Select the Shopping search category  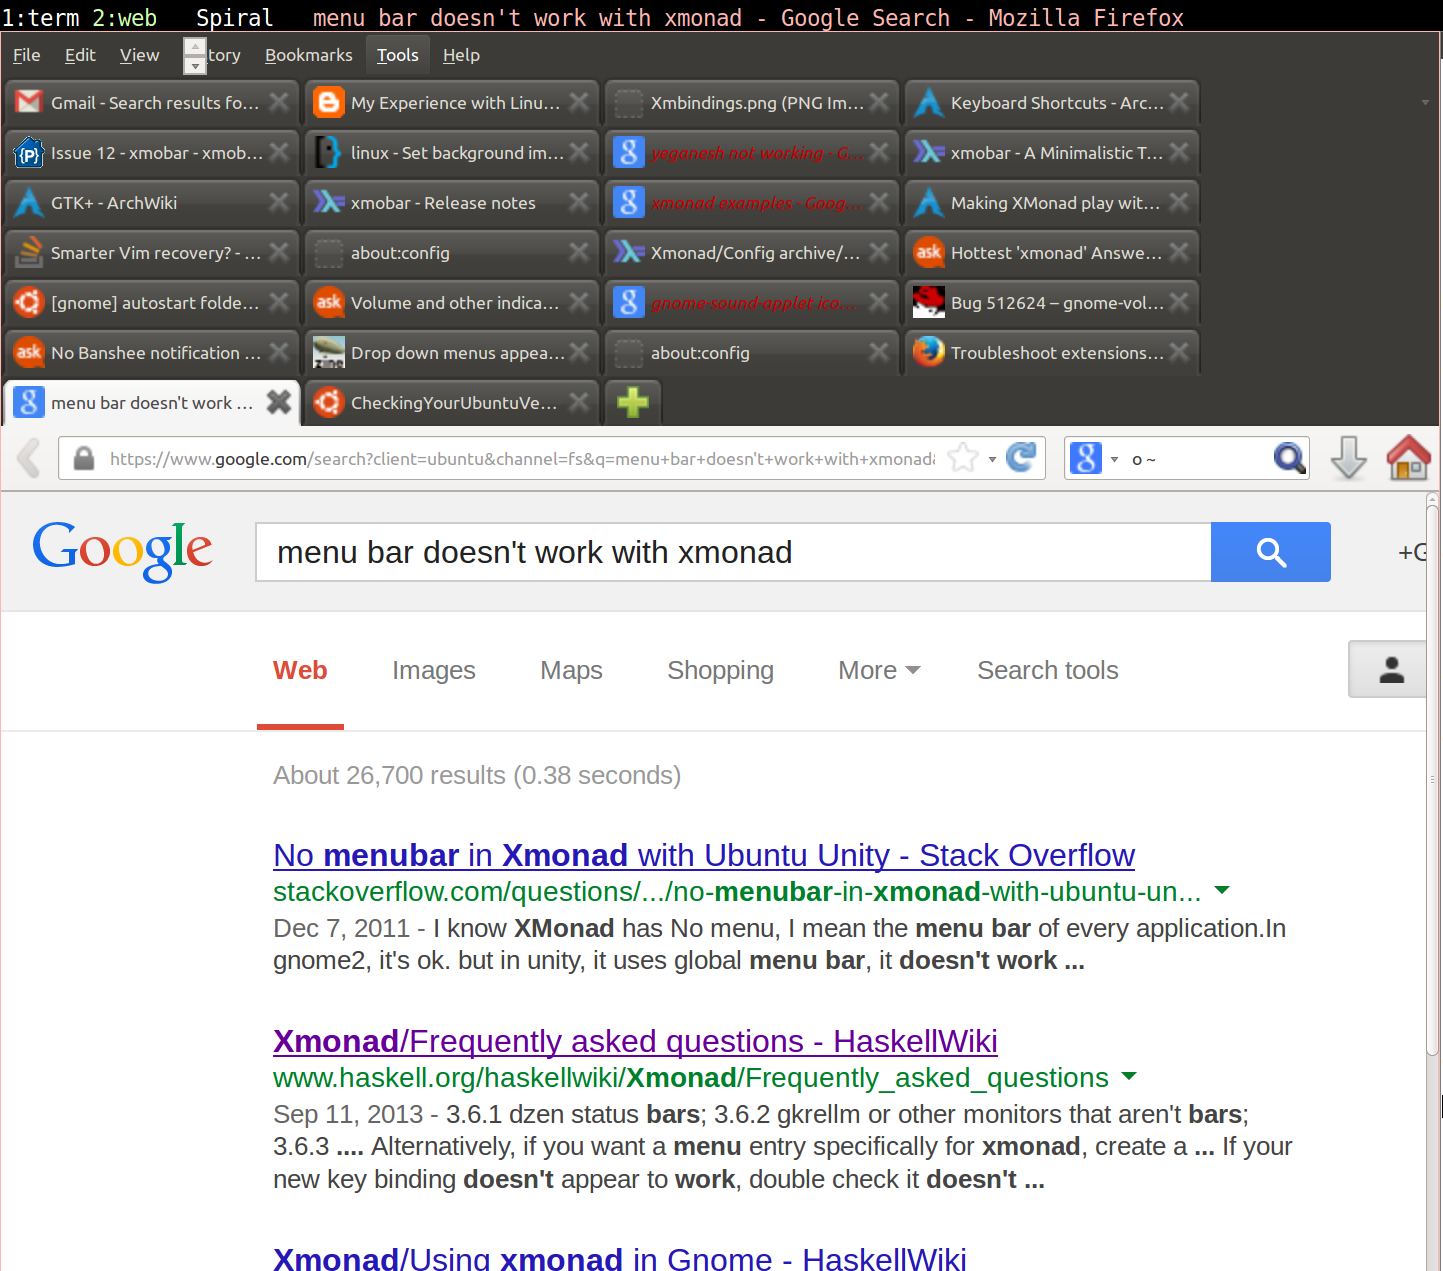720,670
